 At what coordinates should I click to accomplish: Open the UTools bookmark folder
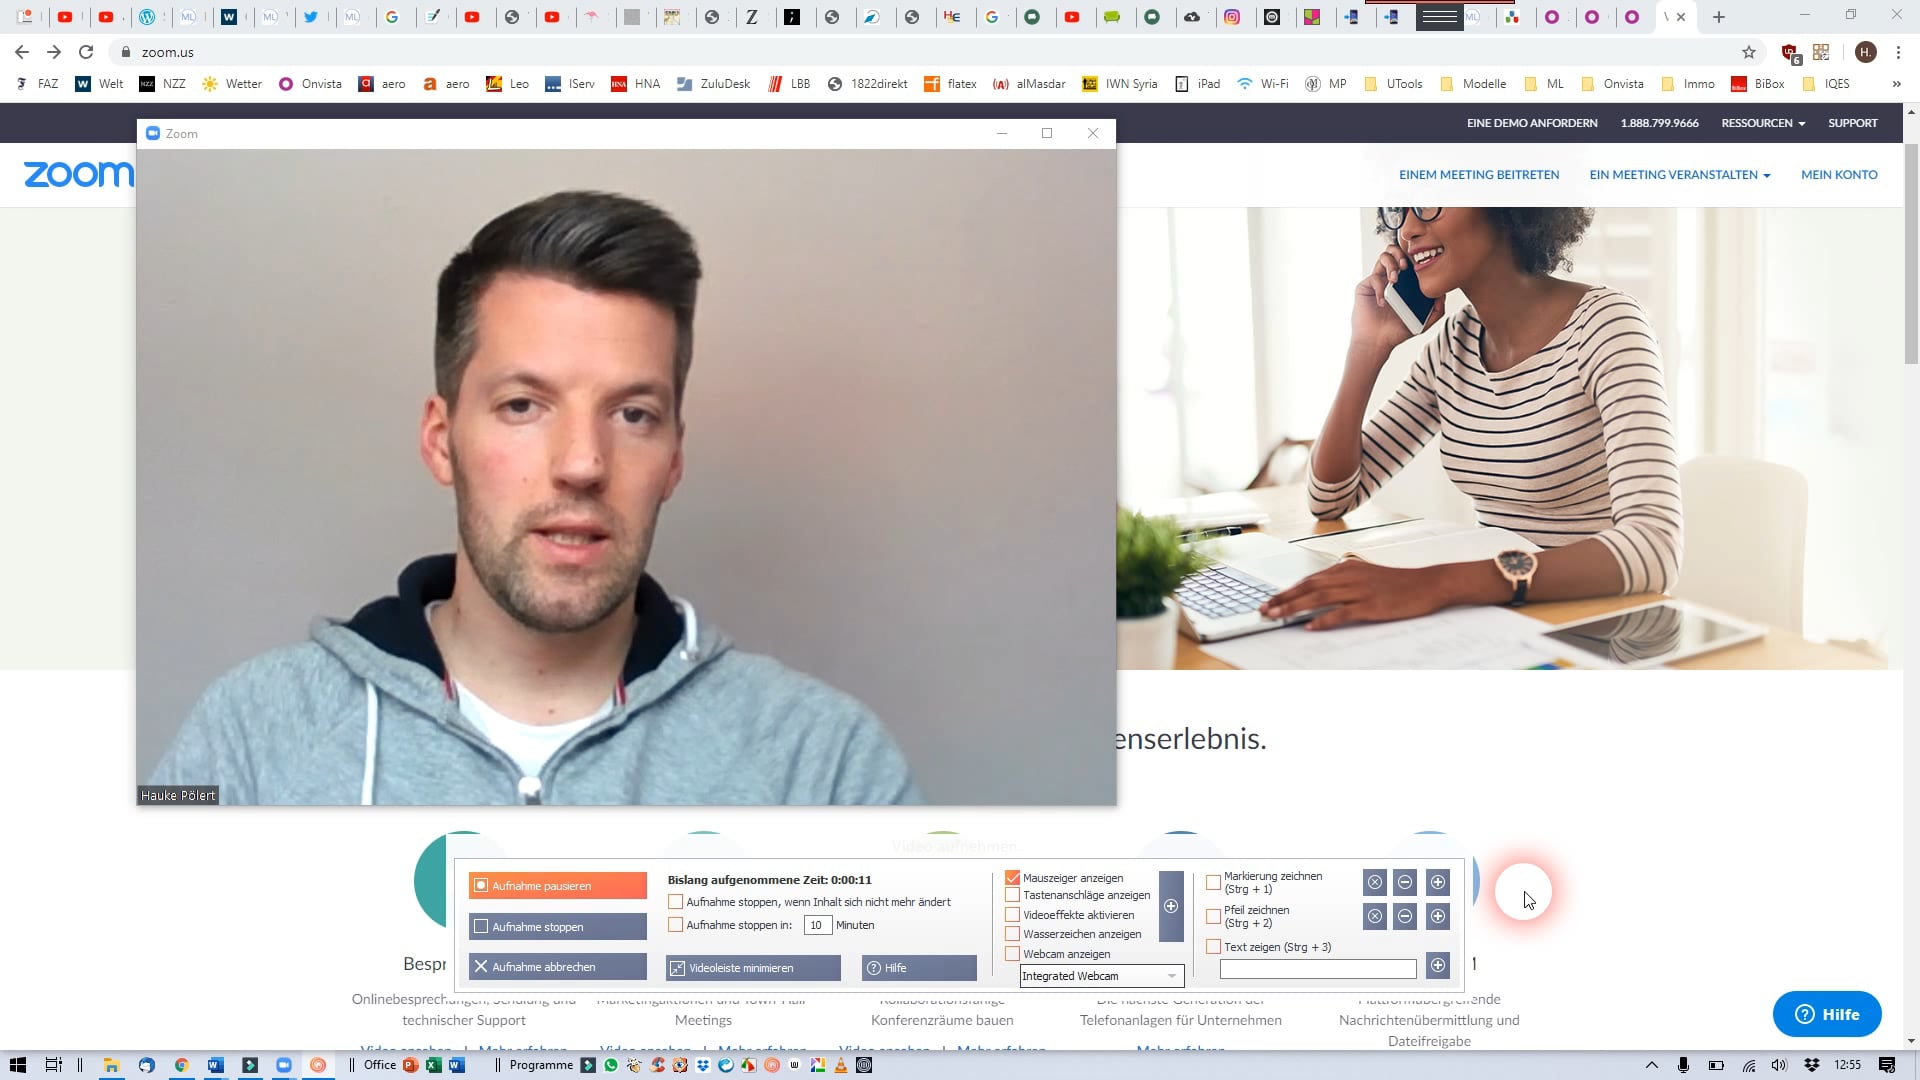tap(1393, 84)
